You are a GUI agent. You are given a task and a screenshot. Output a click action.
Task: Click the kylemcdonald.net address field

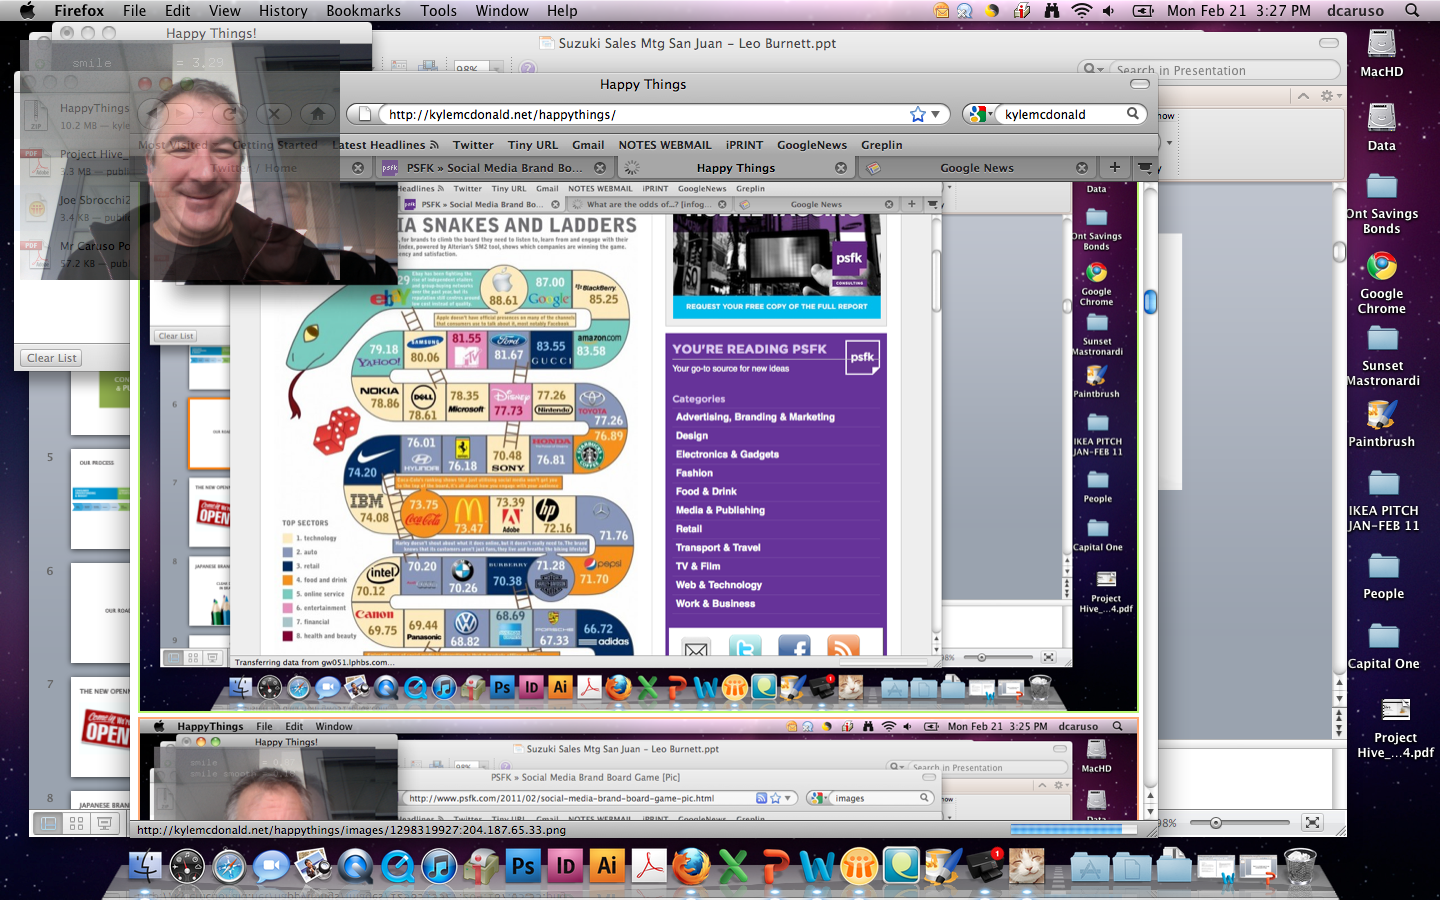pos(640,114)
